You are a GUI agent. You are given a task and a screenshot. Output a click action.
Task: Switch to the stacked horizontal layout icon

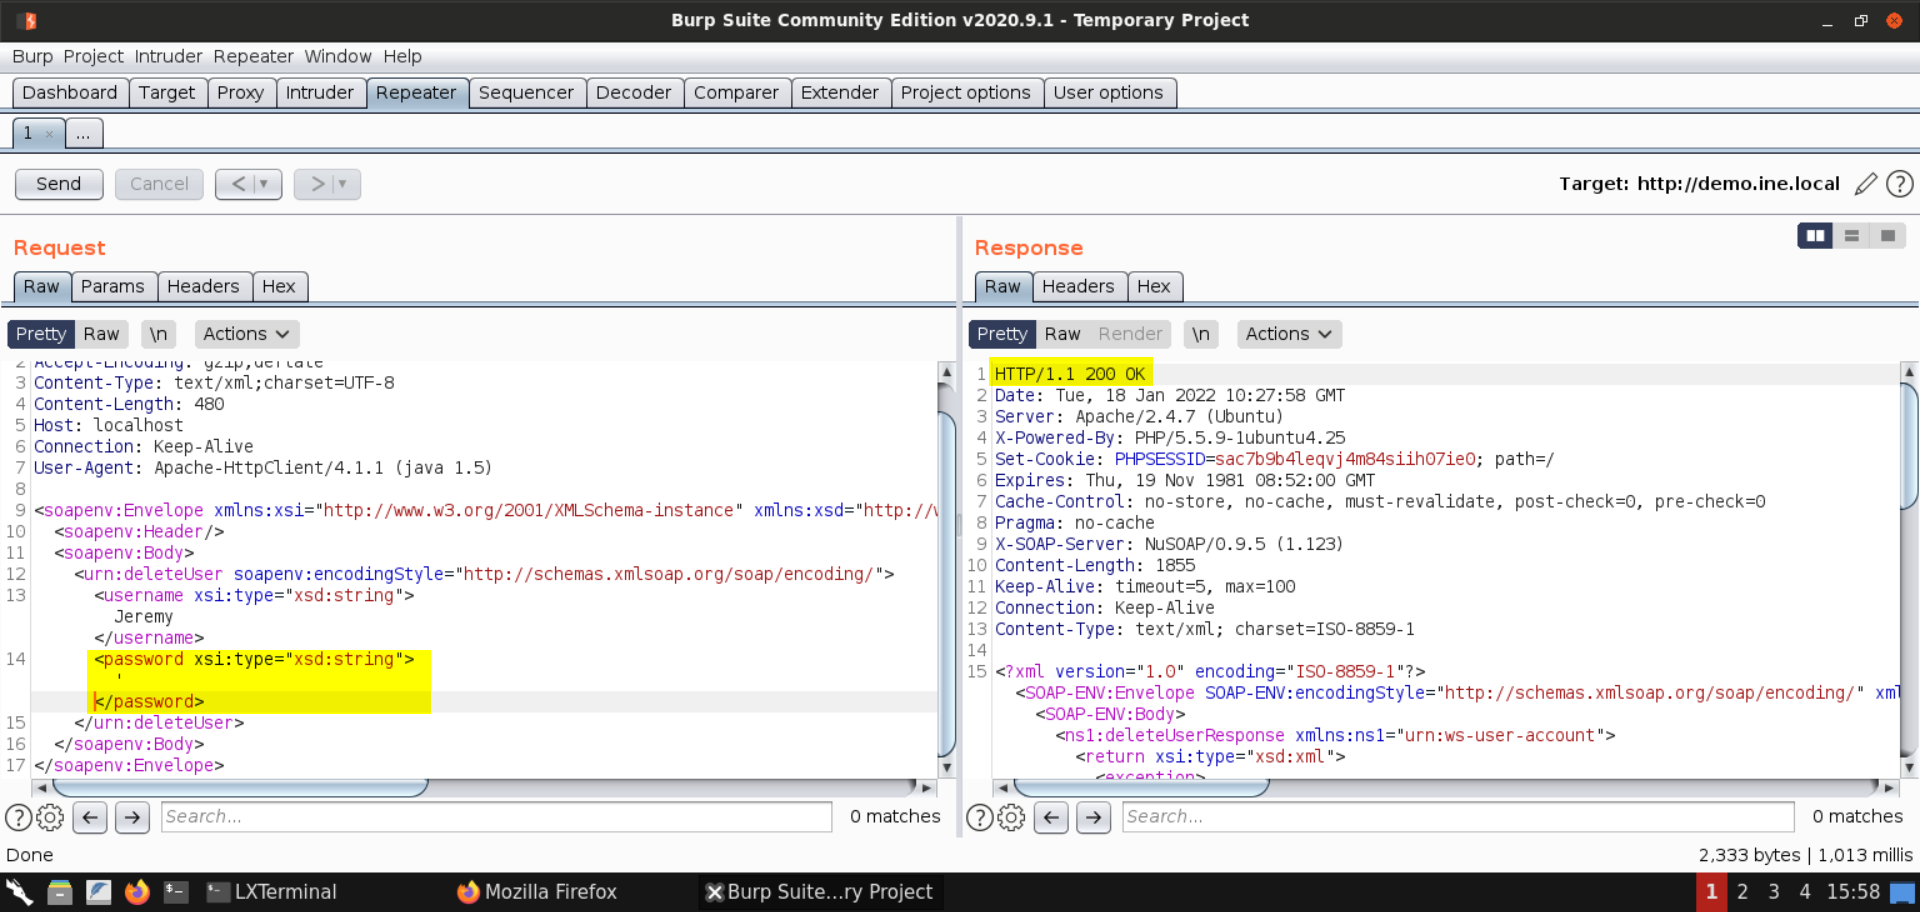click(1851, 236)
